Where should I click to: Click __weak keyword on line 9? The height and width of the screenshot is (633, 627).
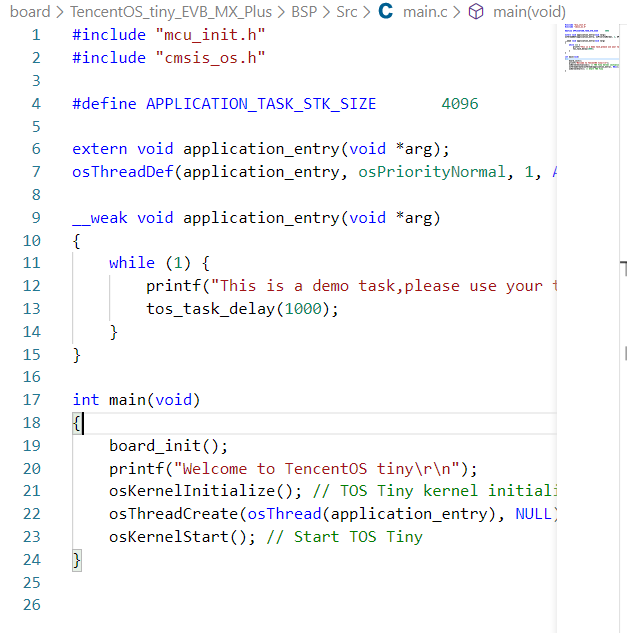(x=100, y=218)
